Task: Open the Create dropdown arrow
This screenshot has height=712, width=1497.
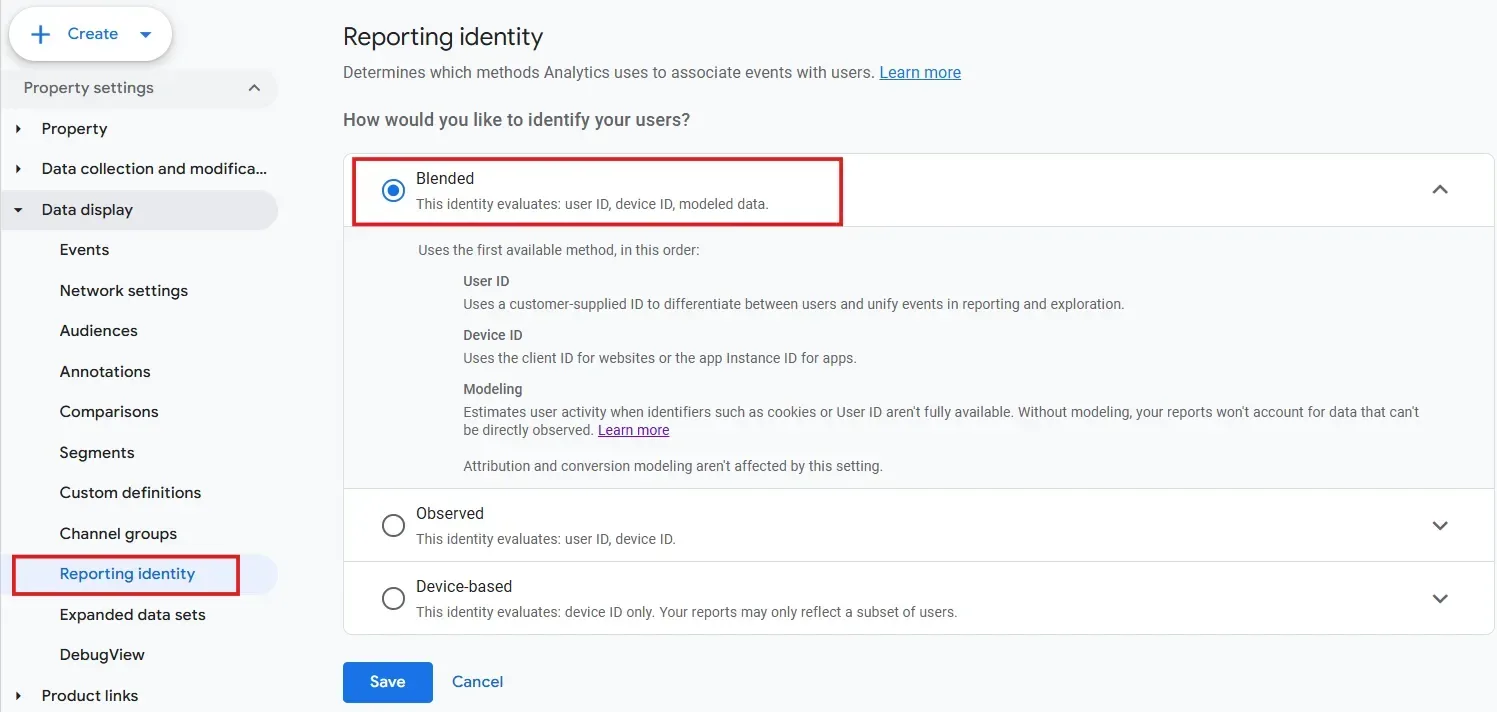Action: click(146, 34)
